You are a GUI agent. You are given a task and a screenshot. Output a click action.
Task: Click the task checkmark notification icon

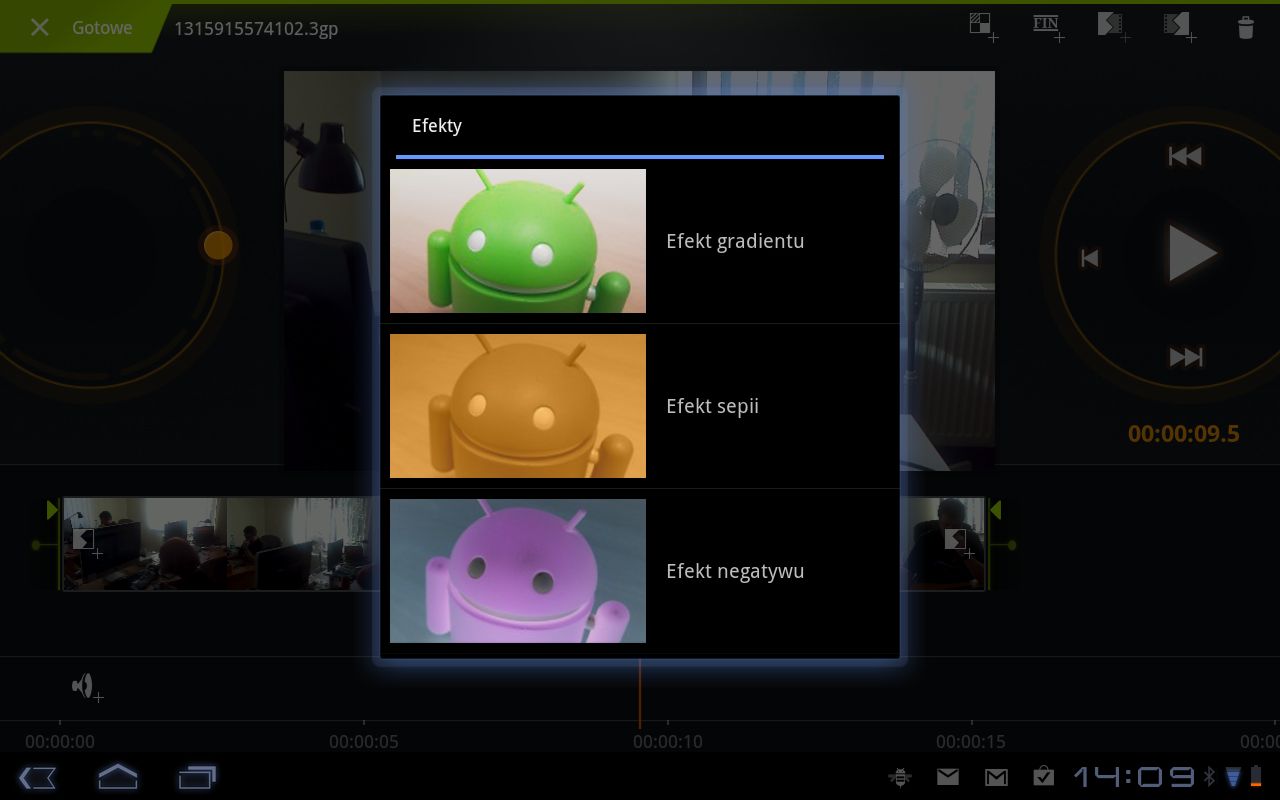pyautogui.click(x=1044, y=776)
